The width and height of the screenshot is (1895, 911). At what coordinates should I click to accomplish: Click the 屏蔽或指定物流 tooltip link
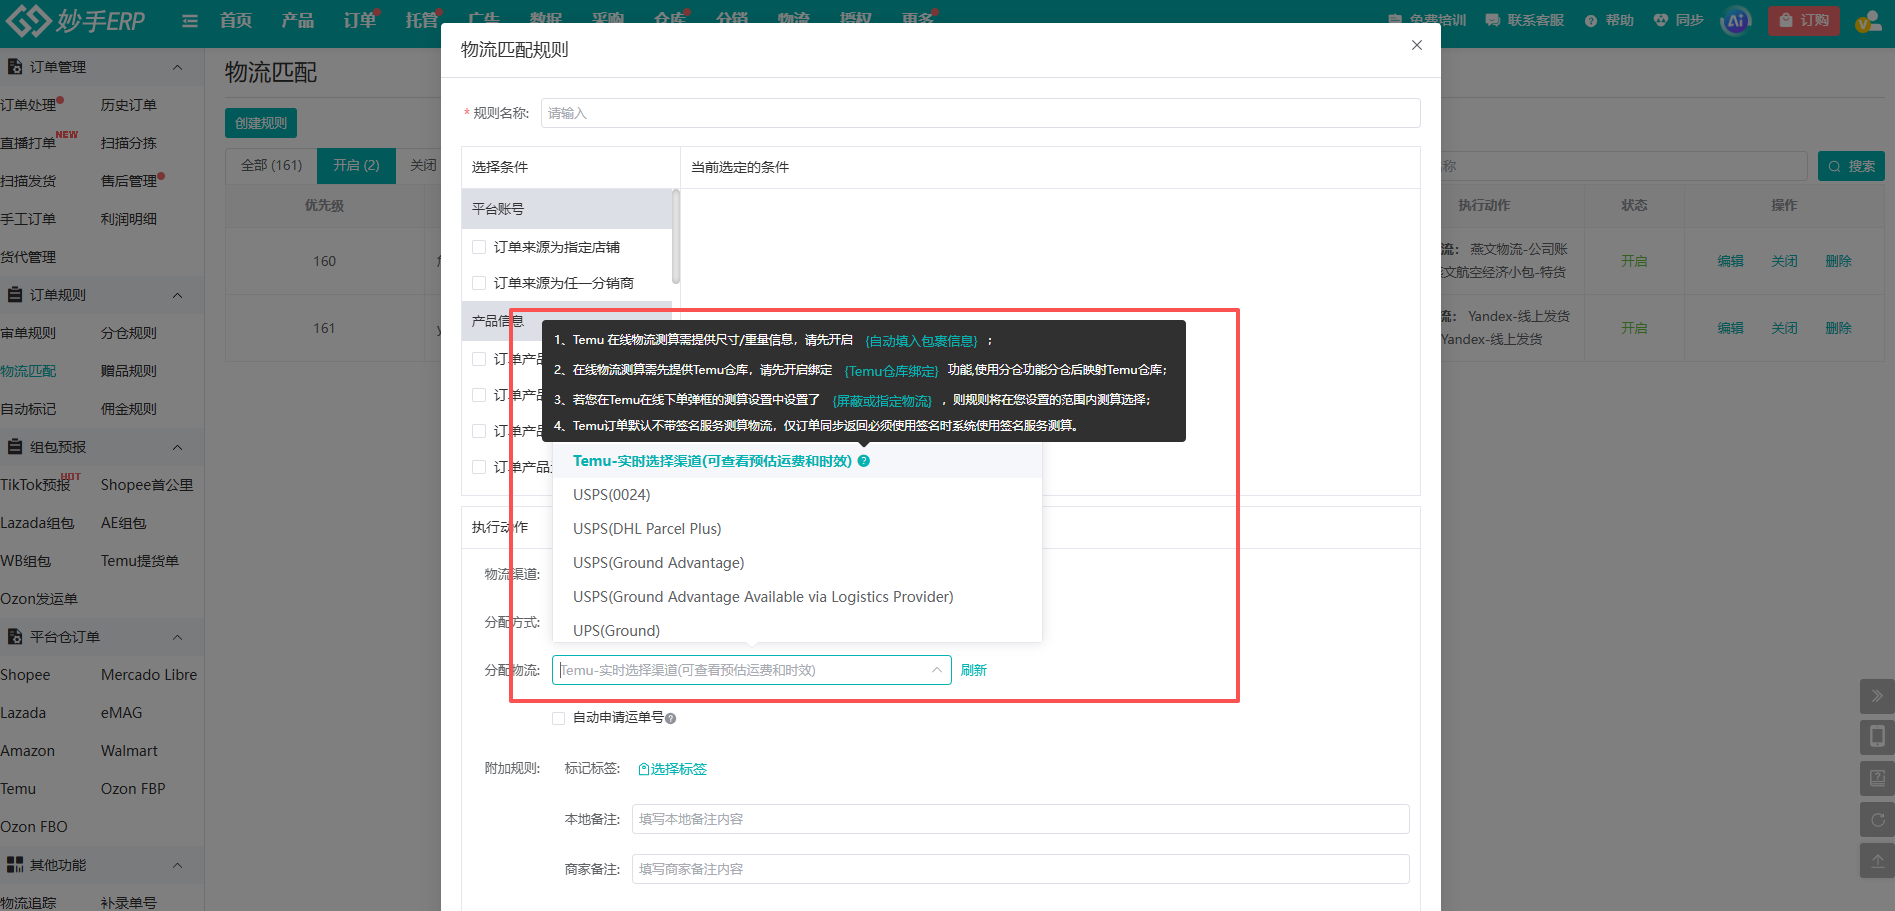882,401
